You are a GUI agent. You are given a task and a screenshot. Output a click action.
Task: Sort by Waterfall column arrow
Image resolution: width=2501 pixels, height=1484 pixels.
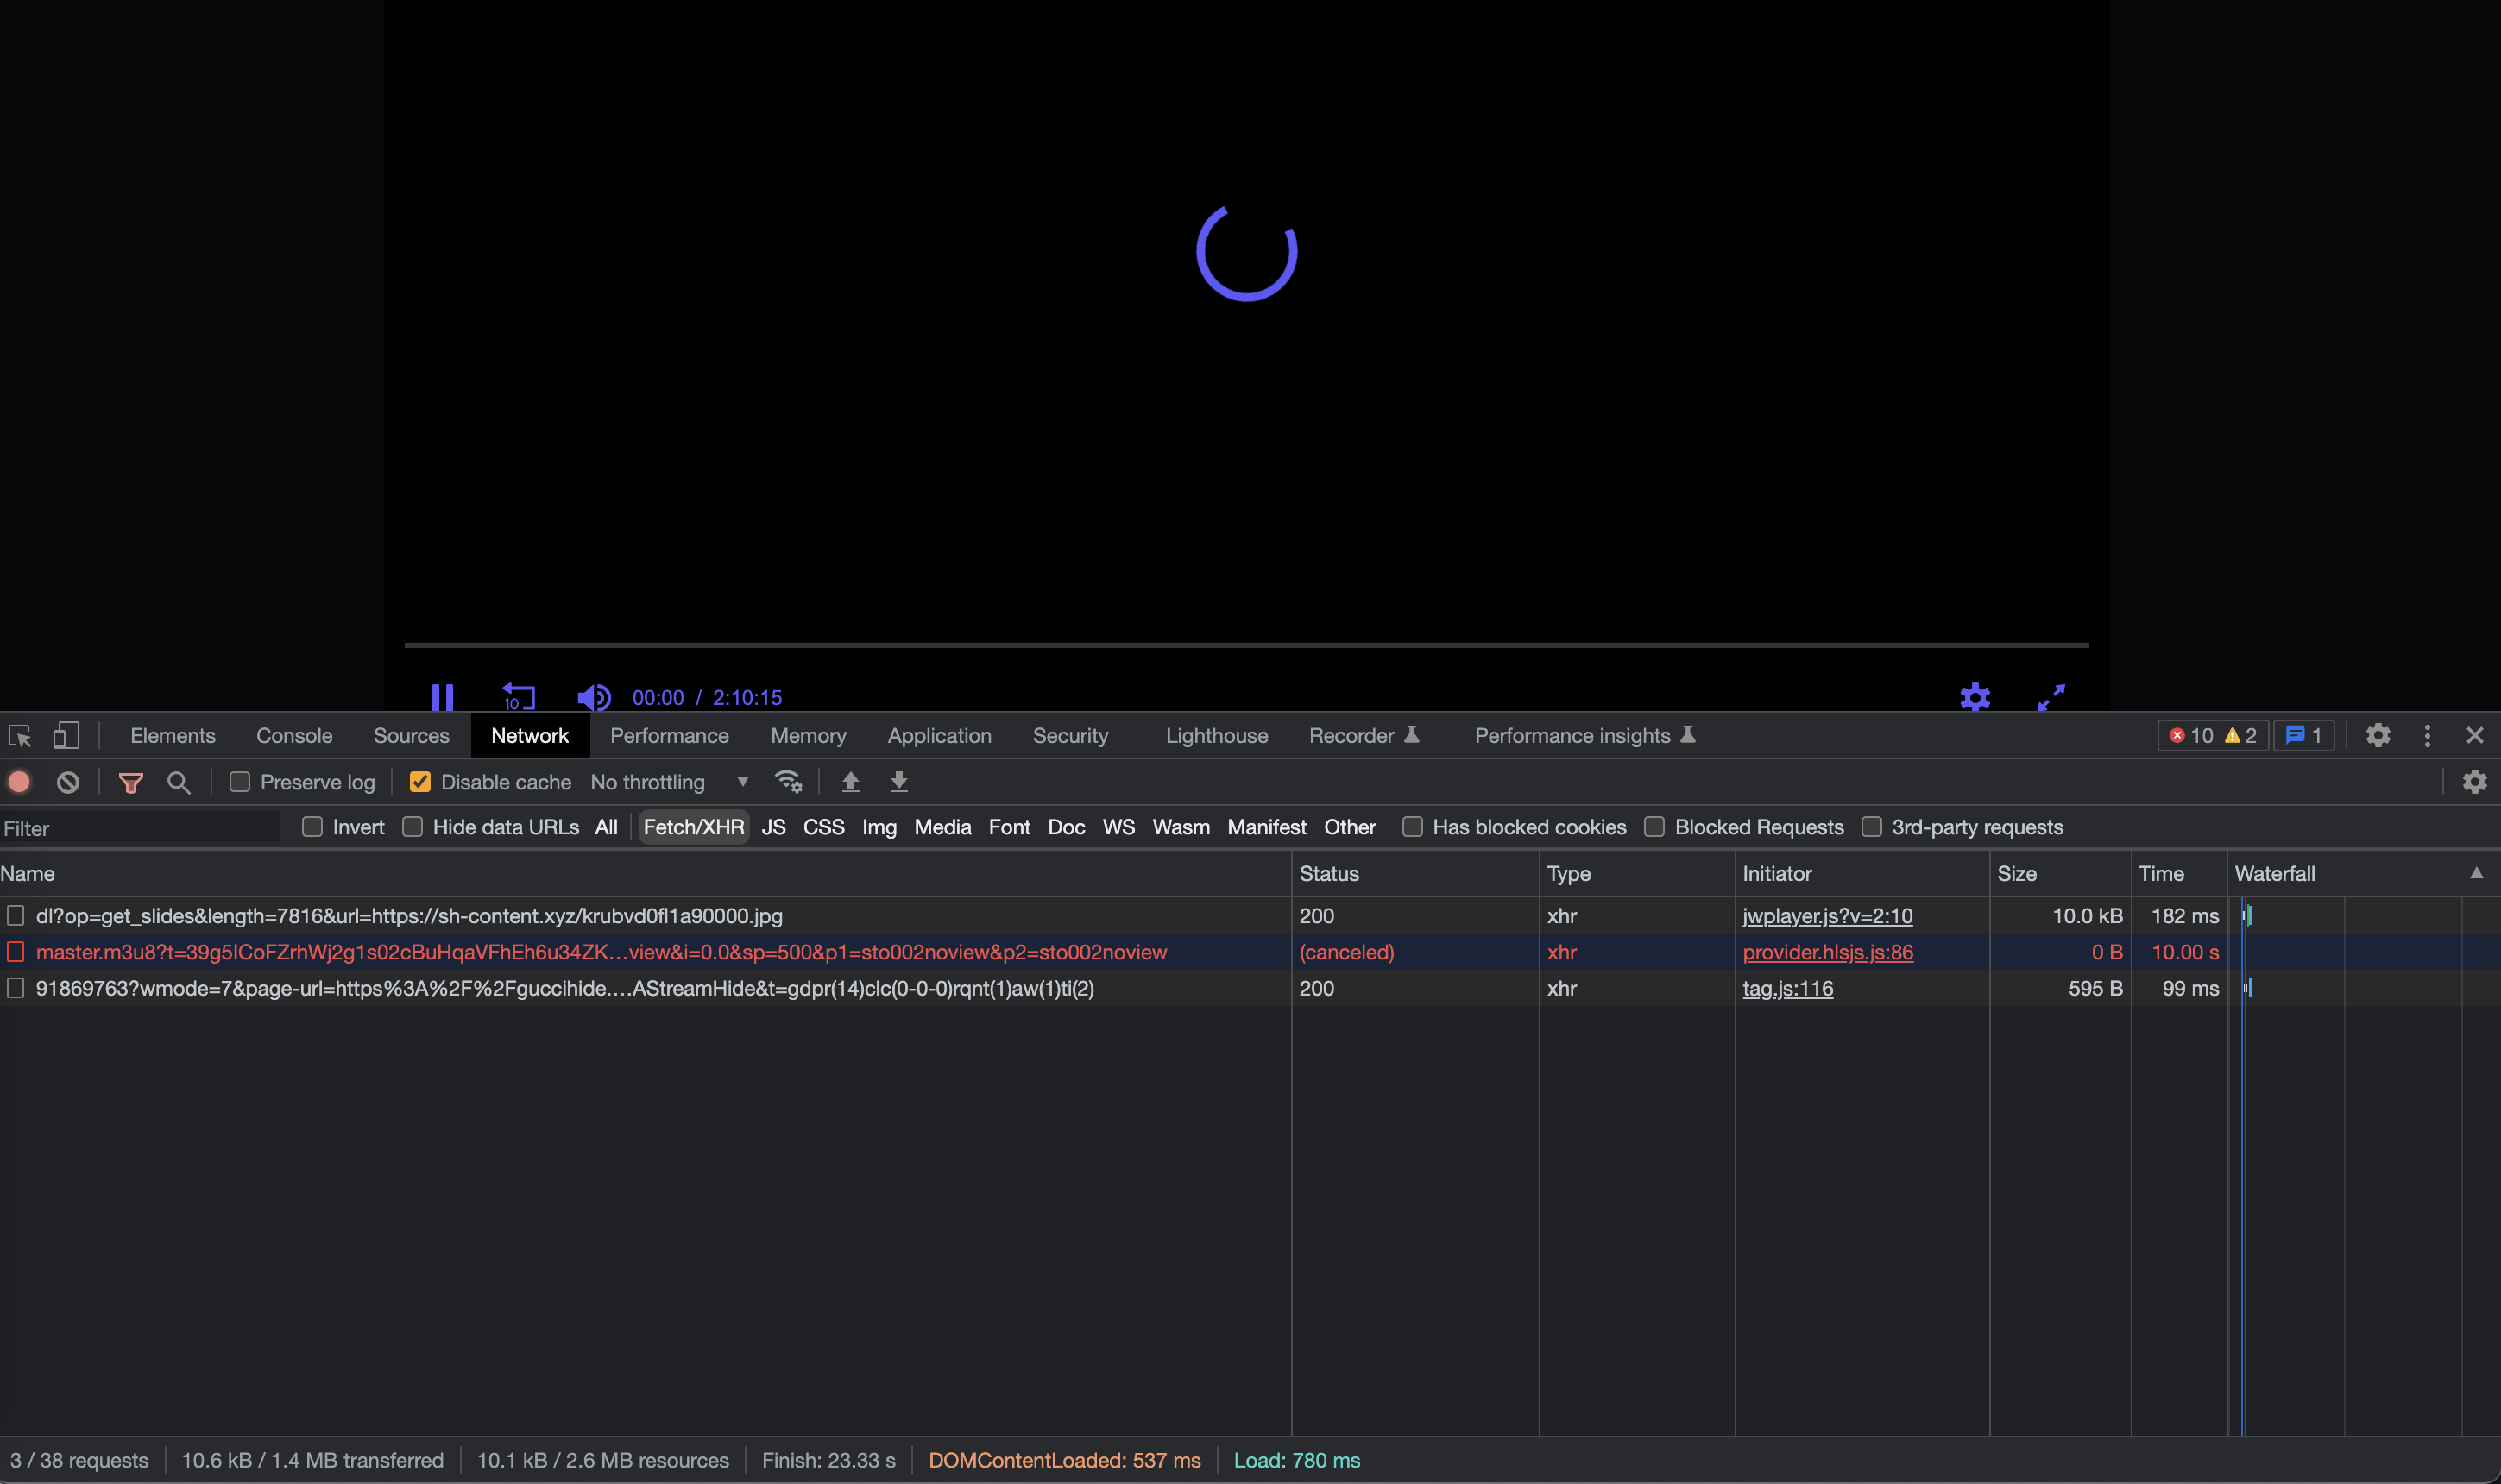2476,873
